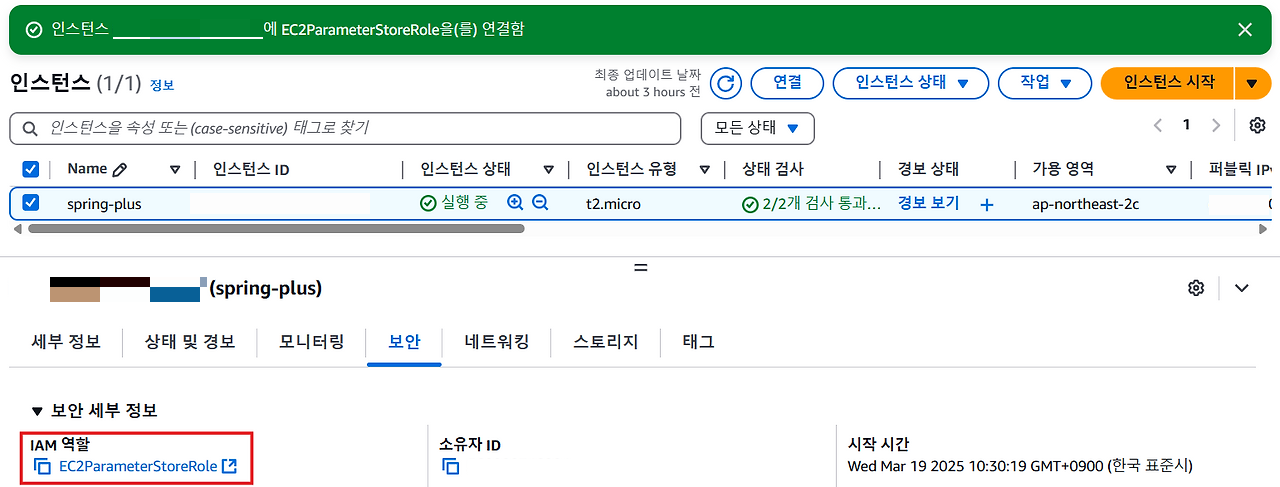Switch to the 태그 tab
This screenshot has width=1280, height=487.
coord(698,342)
